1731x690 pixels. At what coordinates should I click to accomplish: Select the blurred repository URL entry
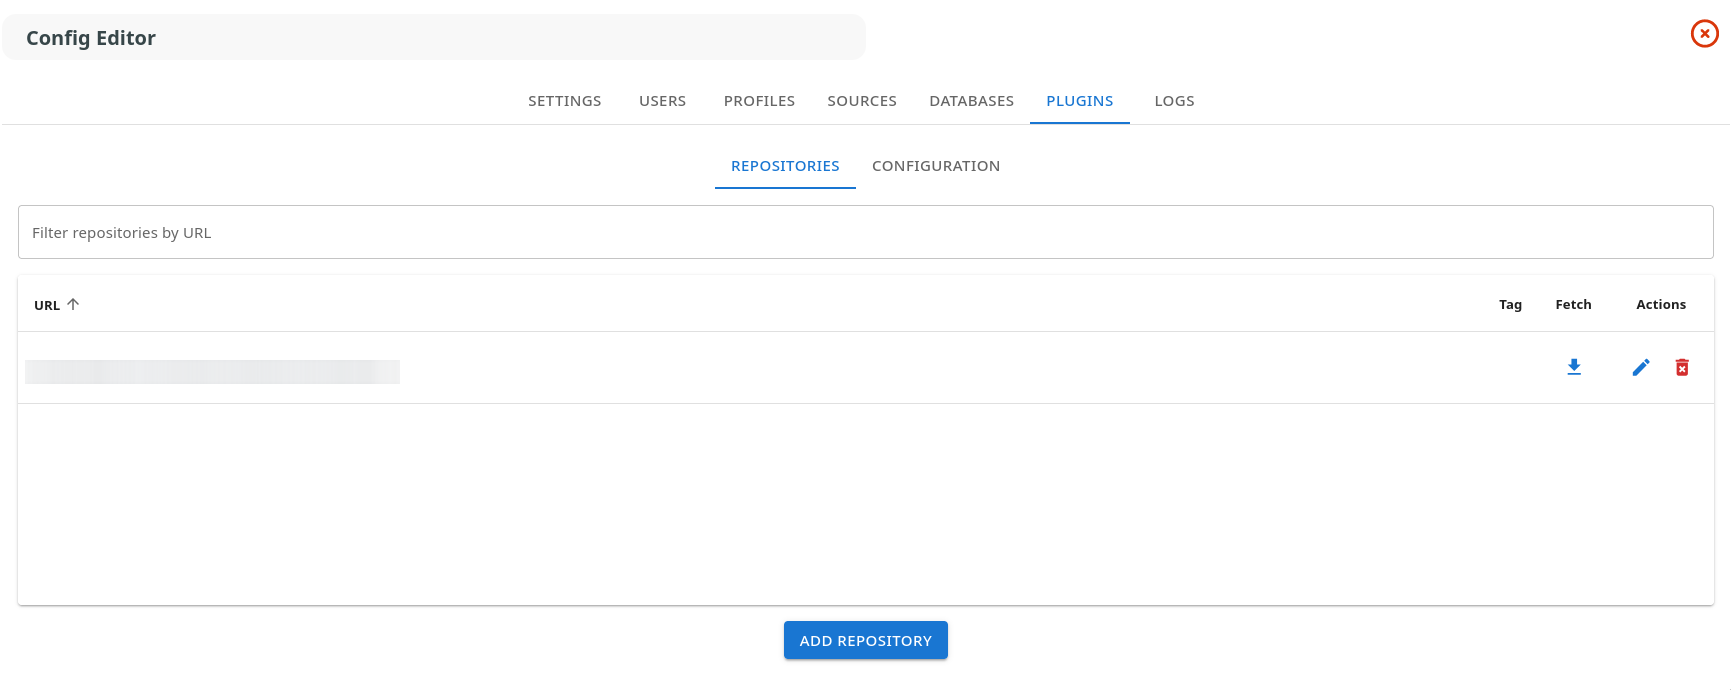[212, 372]
